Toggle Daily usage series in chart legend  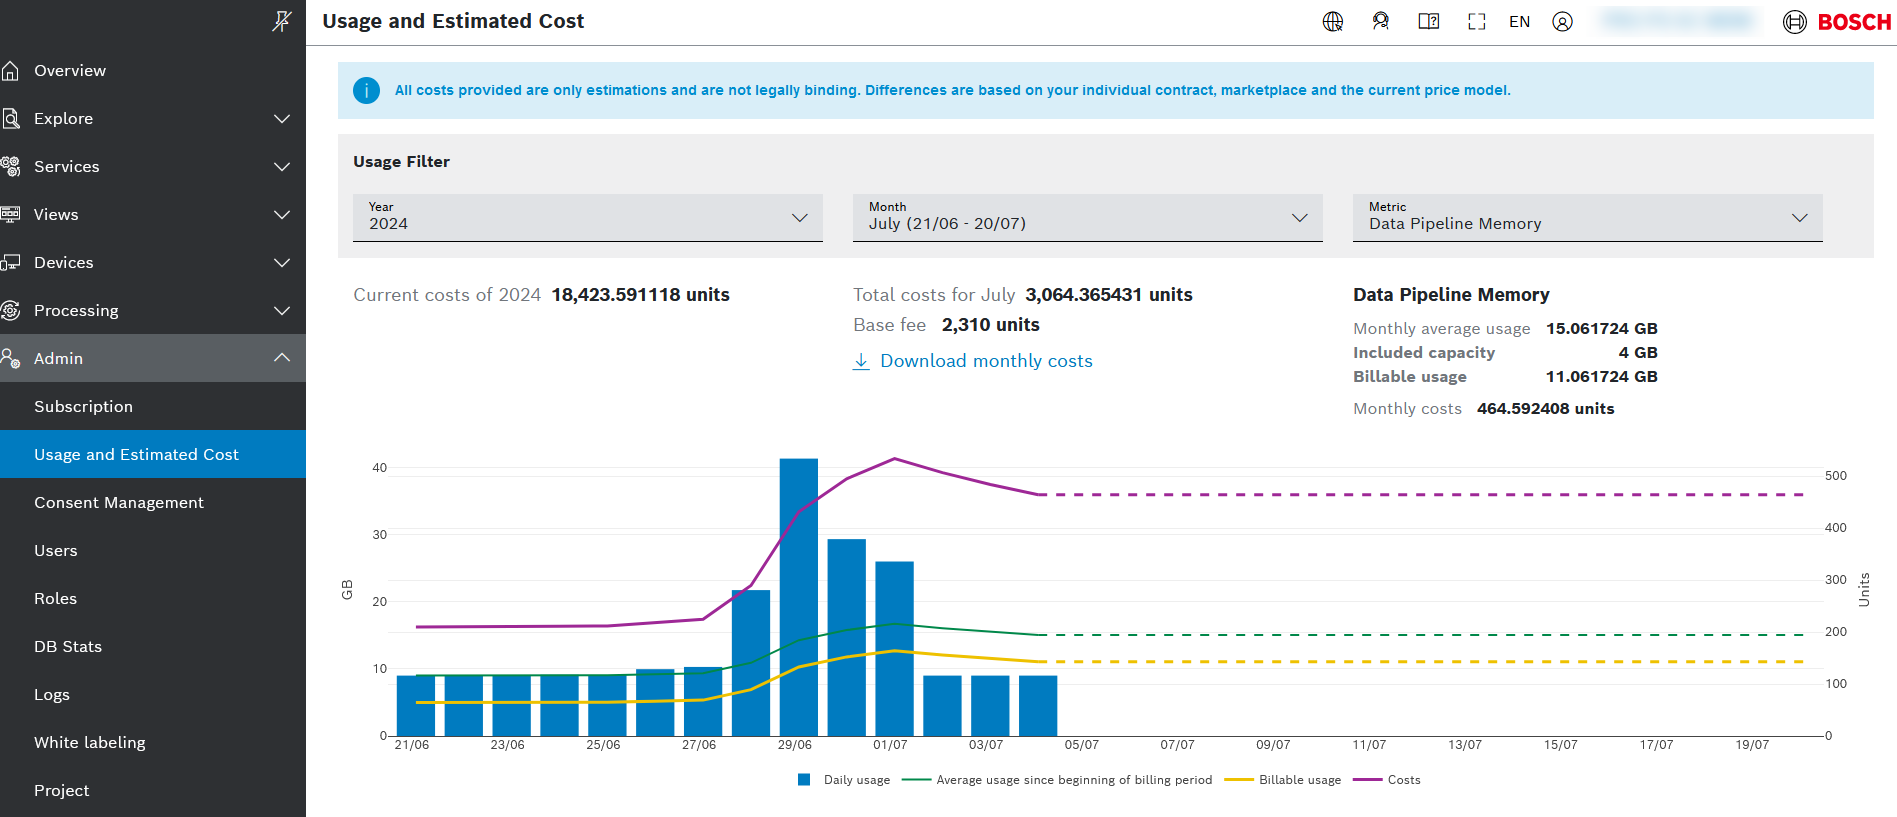845,780
